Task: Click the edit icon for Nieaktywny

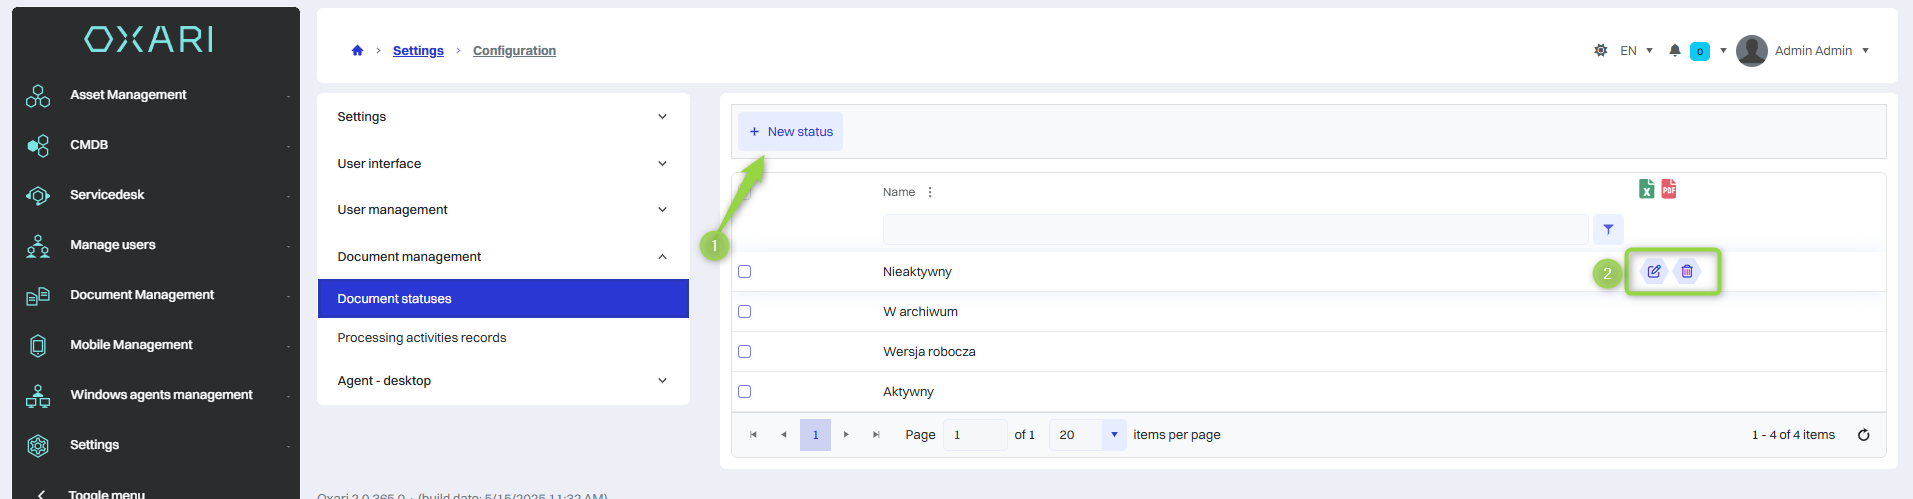Action: point(1654,272)
